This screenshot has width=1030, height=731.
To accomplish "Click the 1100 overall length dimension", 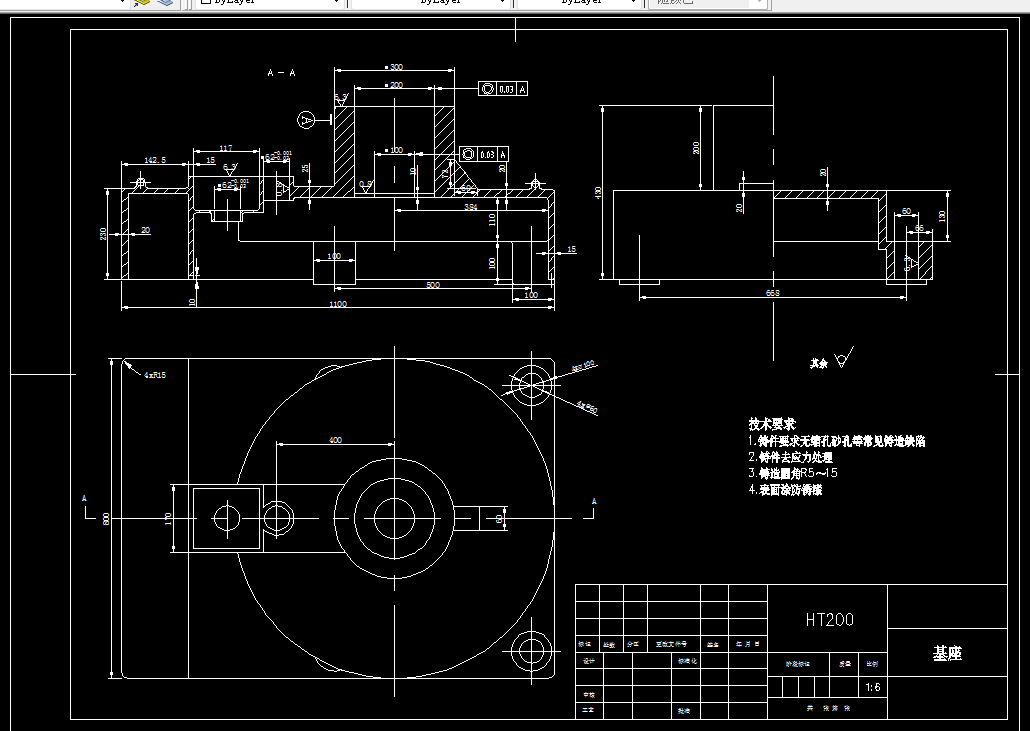I will point(338,304).
